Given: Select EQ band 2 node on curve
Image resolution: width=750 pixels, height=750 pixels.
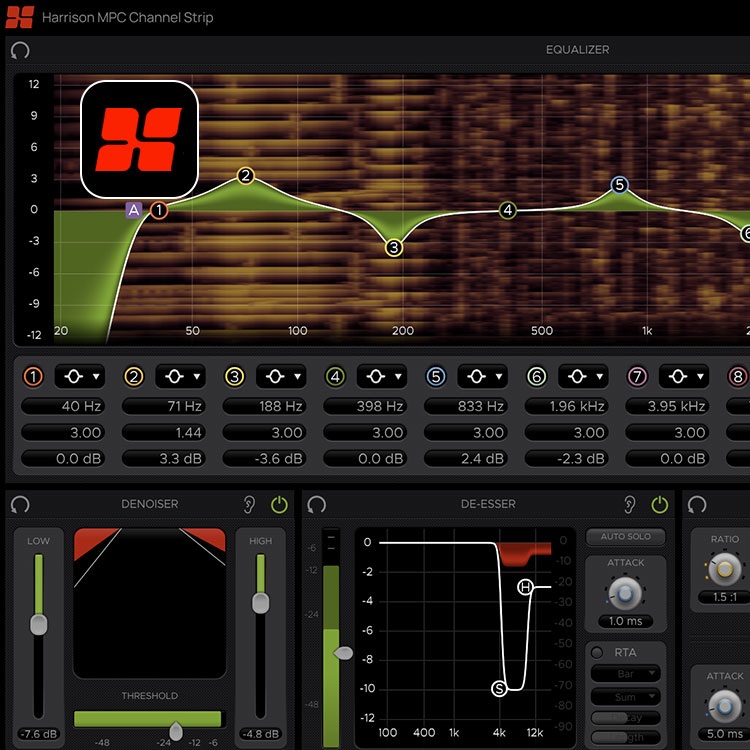Looking at the screenshot, I should (246, 177).
